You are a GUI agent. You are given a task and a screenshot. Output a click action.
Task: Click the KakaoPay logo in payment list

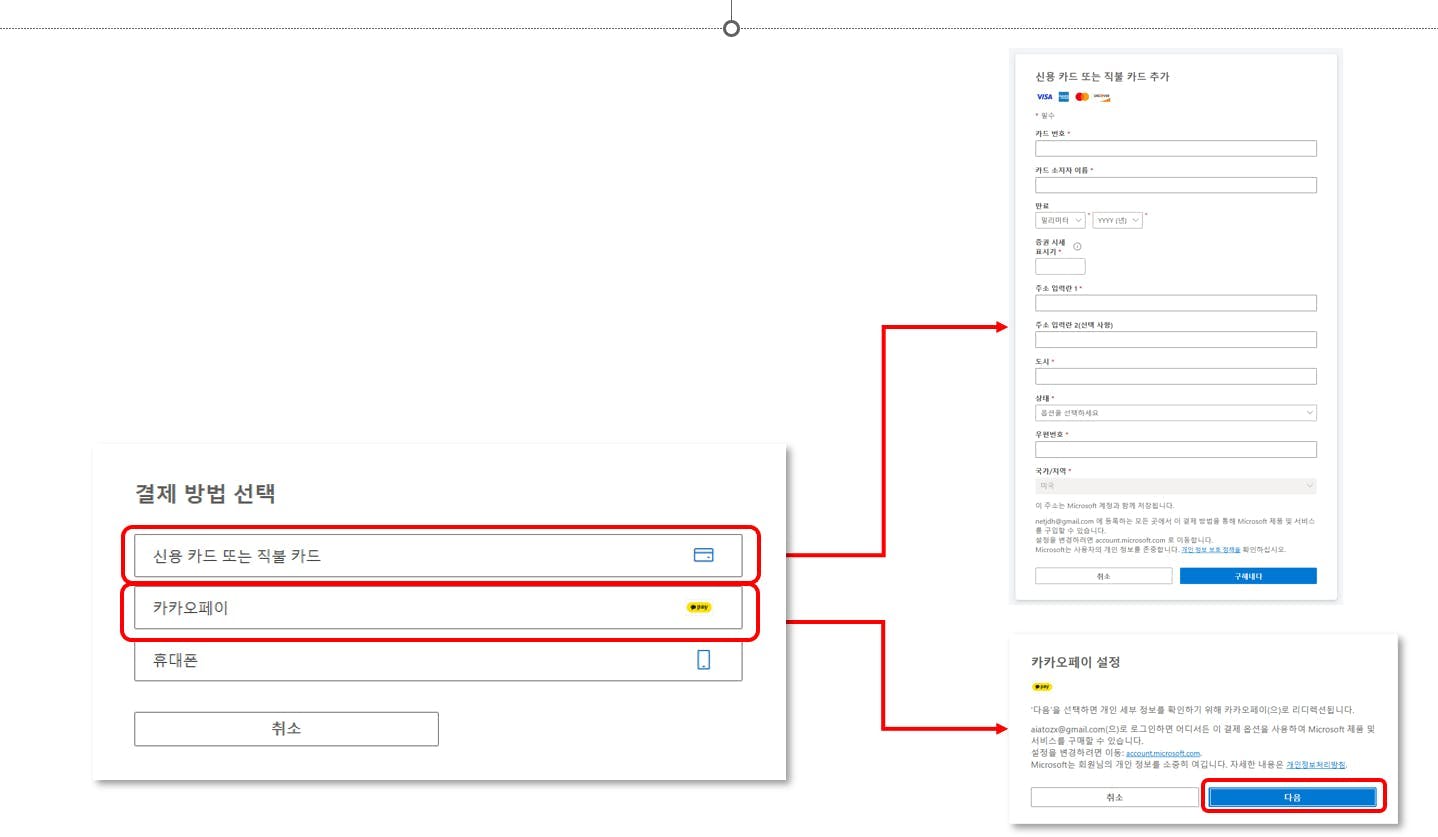699,607
